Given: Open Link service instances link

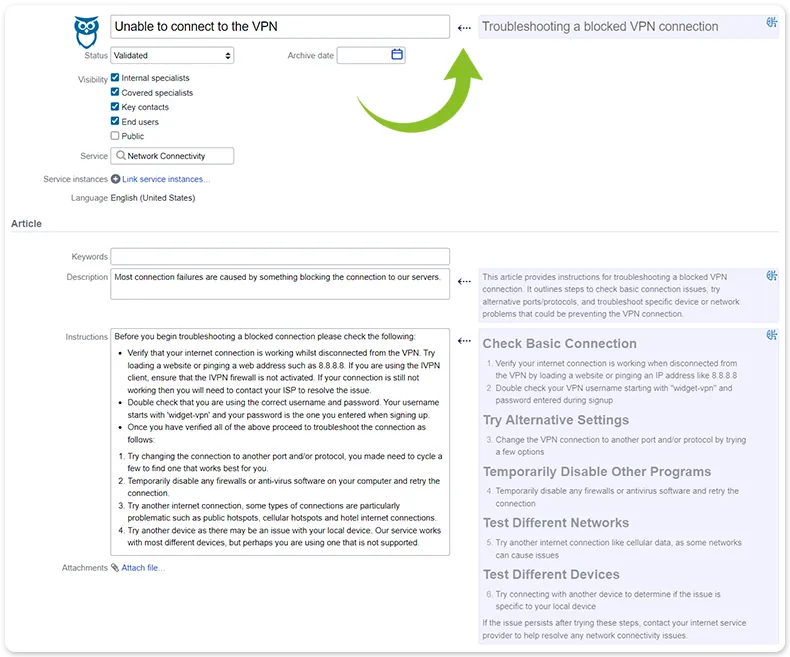Looking at the screenshot, I should pos(166,179).
